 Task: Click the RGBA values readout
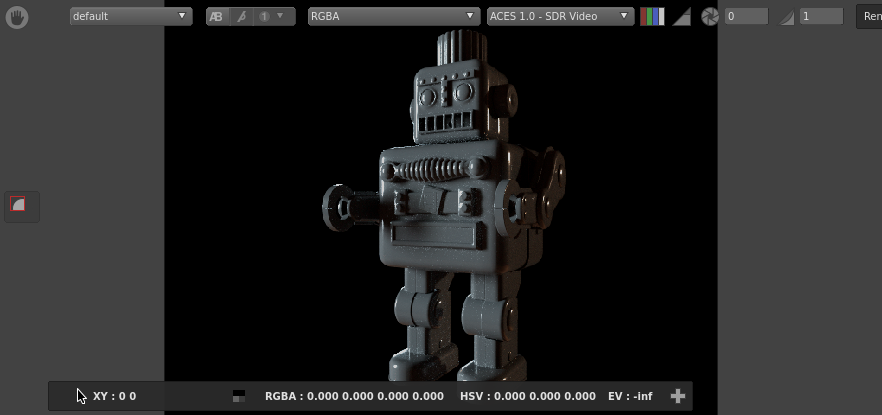tap(354, 396)
